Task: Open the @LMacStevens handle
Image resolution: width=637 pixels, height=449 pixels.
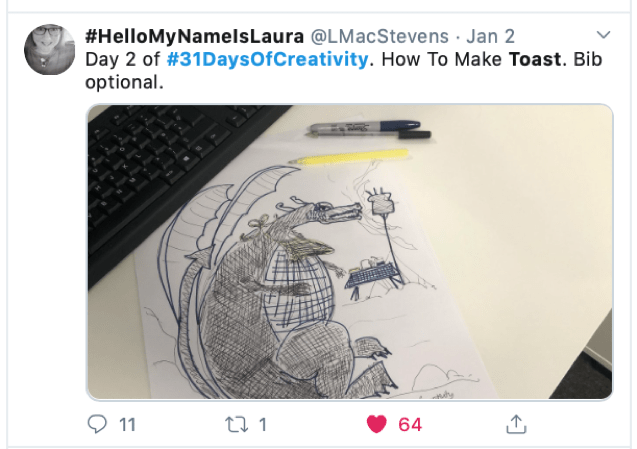Action: pos(379,36)
